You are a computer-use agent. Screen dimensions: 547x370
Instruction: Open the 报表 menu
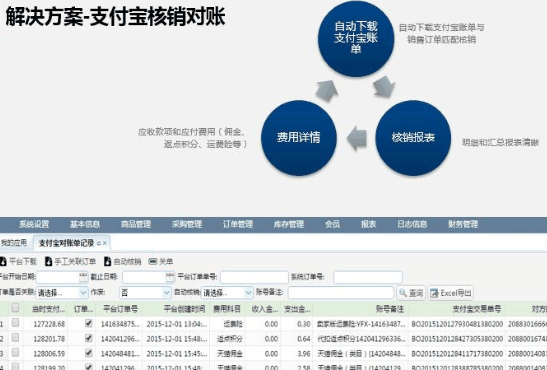368,224
